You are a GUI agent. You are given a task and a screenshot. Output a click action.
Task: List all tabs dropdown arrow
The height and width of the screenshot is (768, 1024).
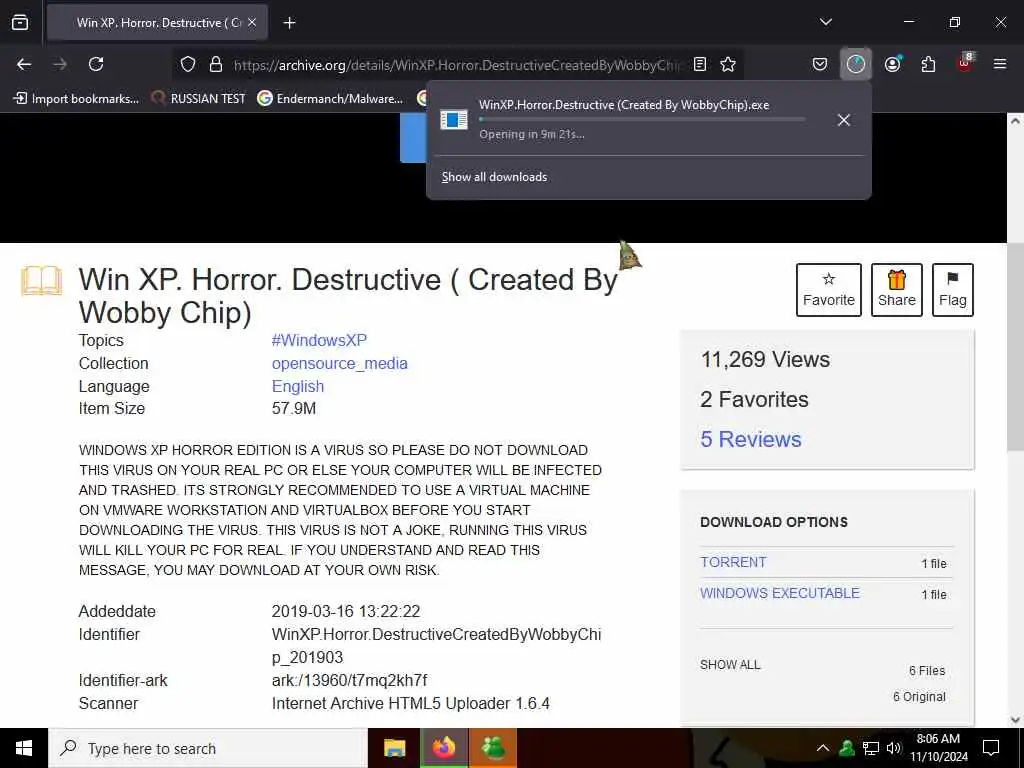tap(825, 22)
